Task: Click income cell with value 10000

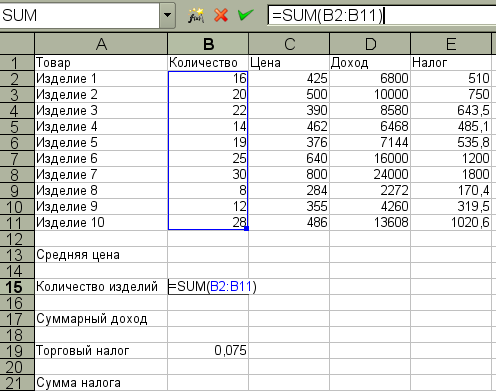Action: click(370, 95)
